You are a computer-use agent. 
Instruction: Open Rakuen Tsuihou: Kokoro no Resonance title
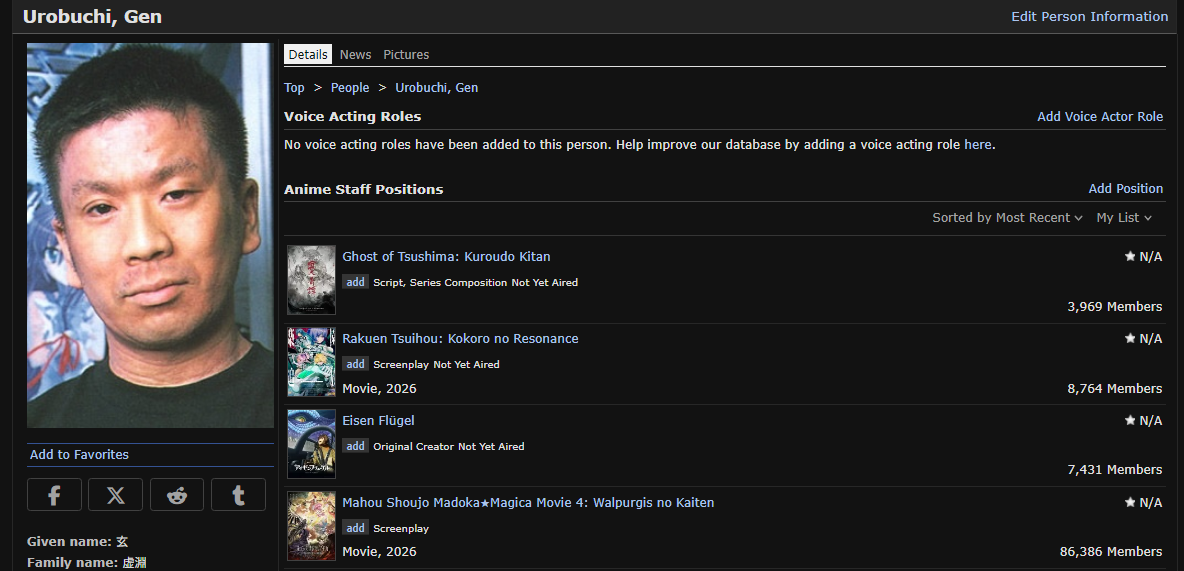pyautogui.click(x=461, y=338)
